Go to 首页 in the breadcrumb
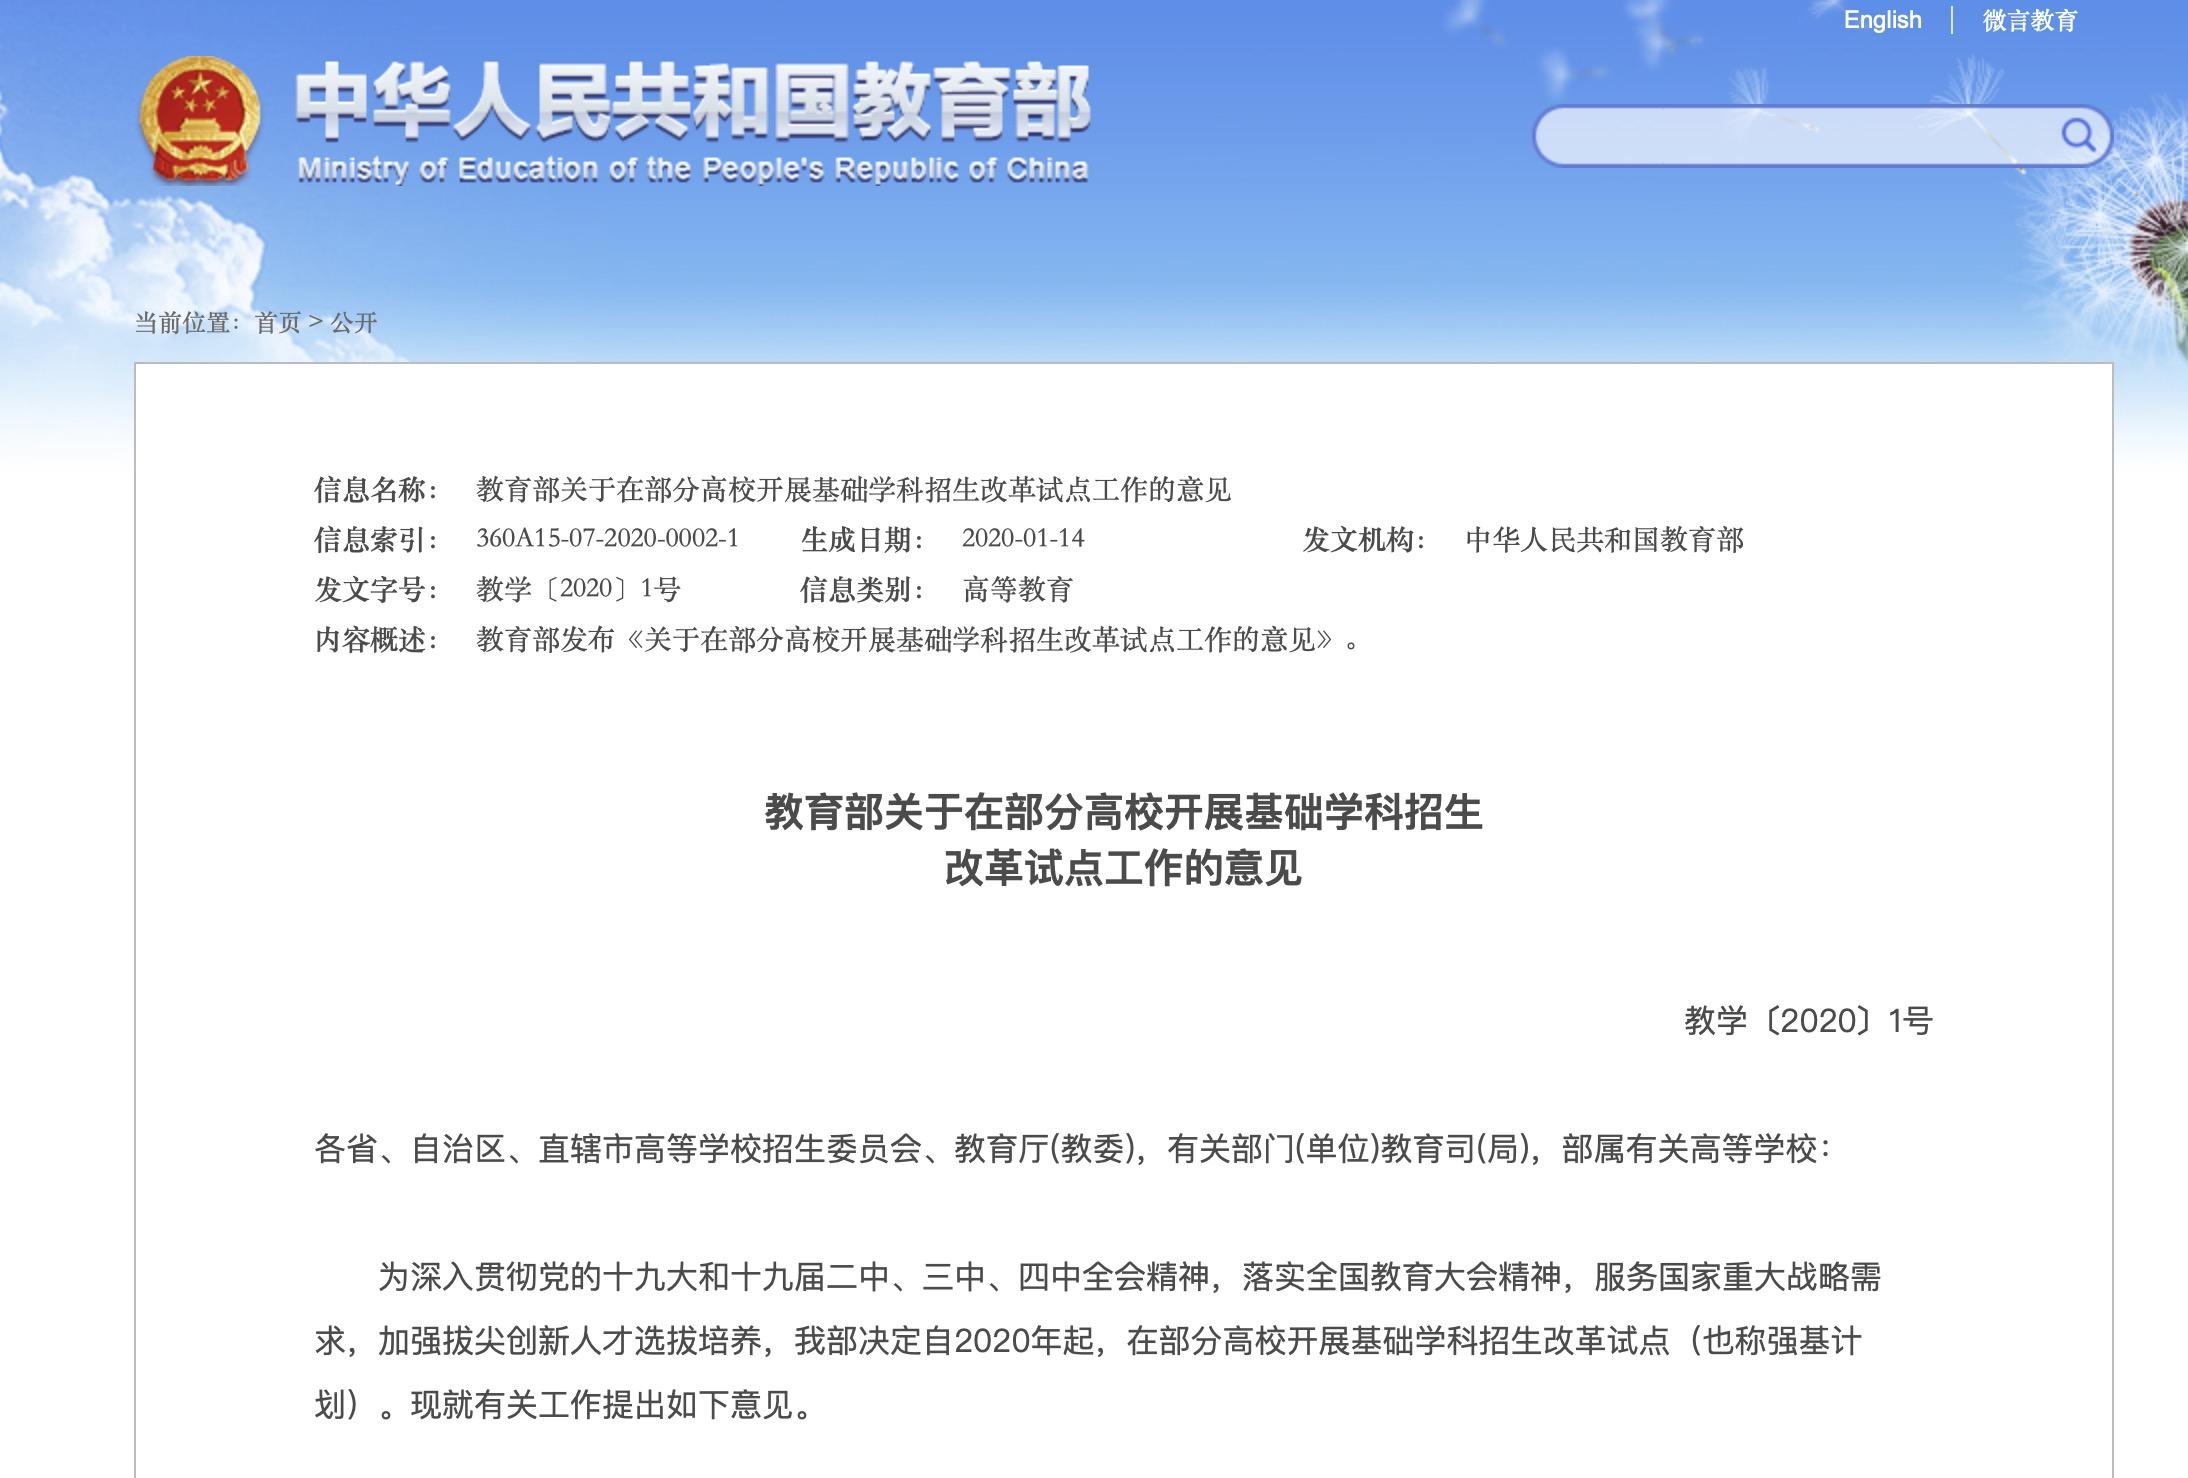2188x1478 pixels. (278, 322)
